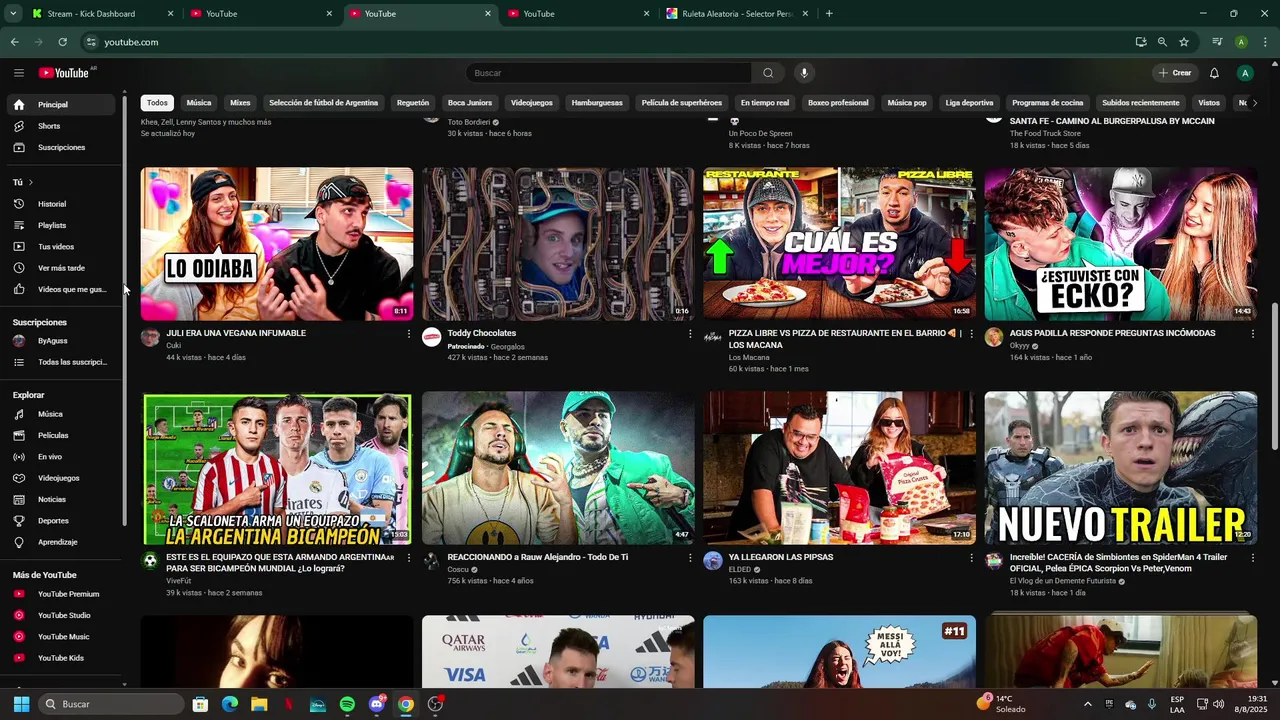This screenshot has width=1280, height=720.
Task: Select the Mixes filter chip
Action: 240,103
